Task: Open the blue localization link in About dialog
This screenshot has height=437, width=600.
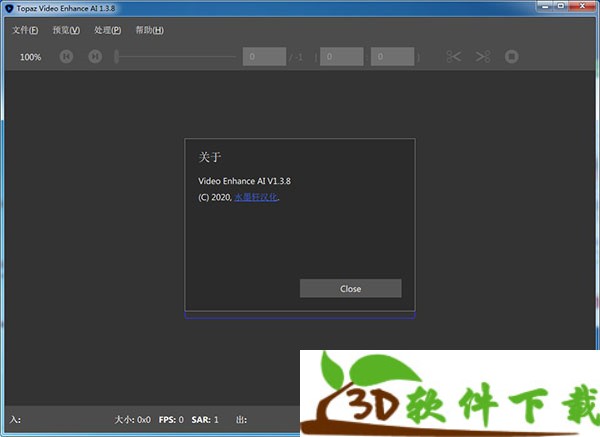Action: click(256, 197)
